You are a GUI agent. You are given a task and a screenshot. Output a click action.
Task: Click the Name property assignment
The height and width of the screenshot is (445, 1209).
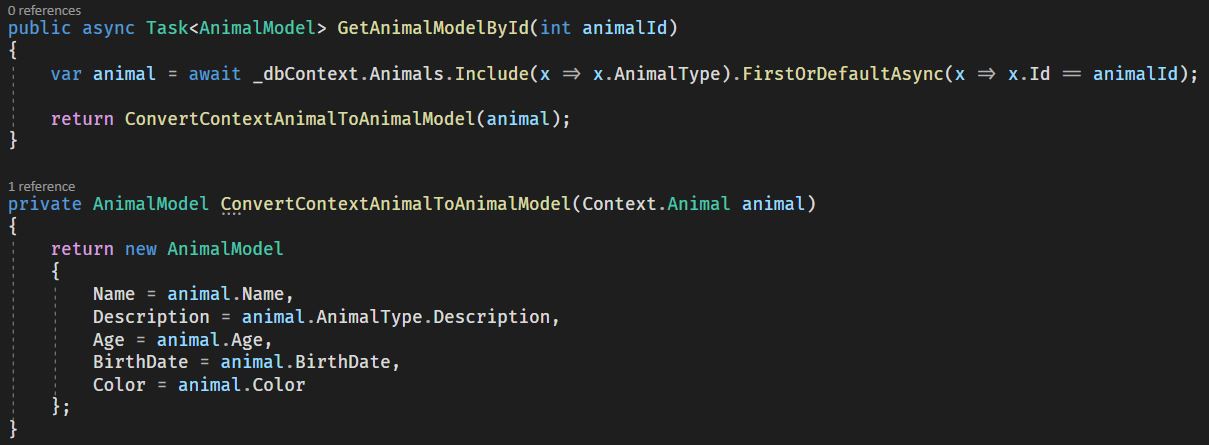click(x=193, y=294)
